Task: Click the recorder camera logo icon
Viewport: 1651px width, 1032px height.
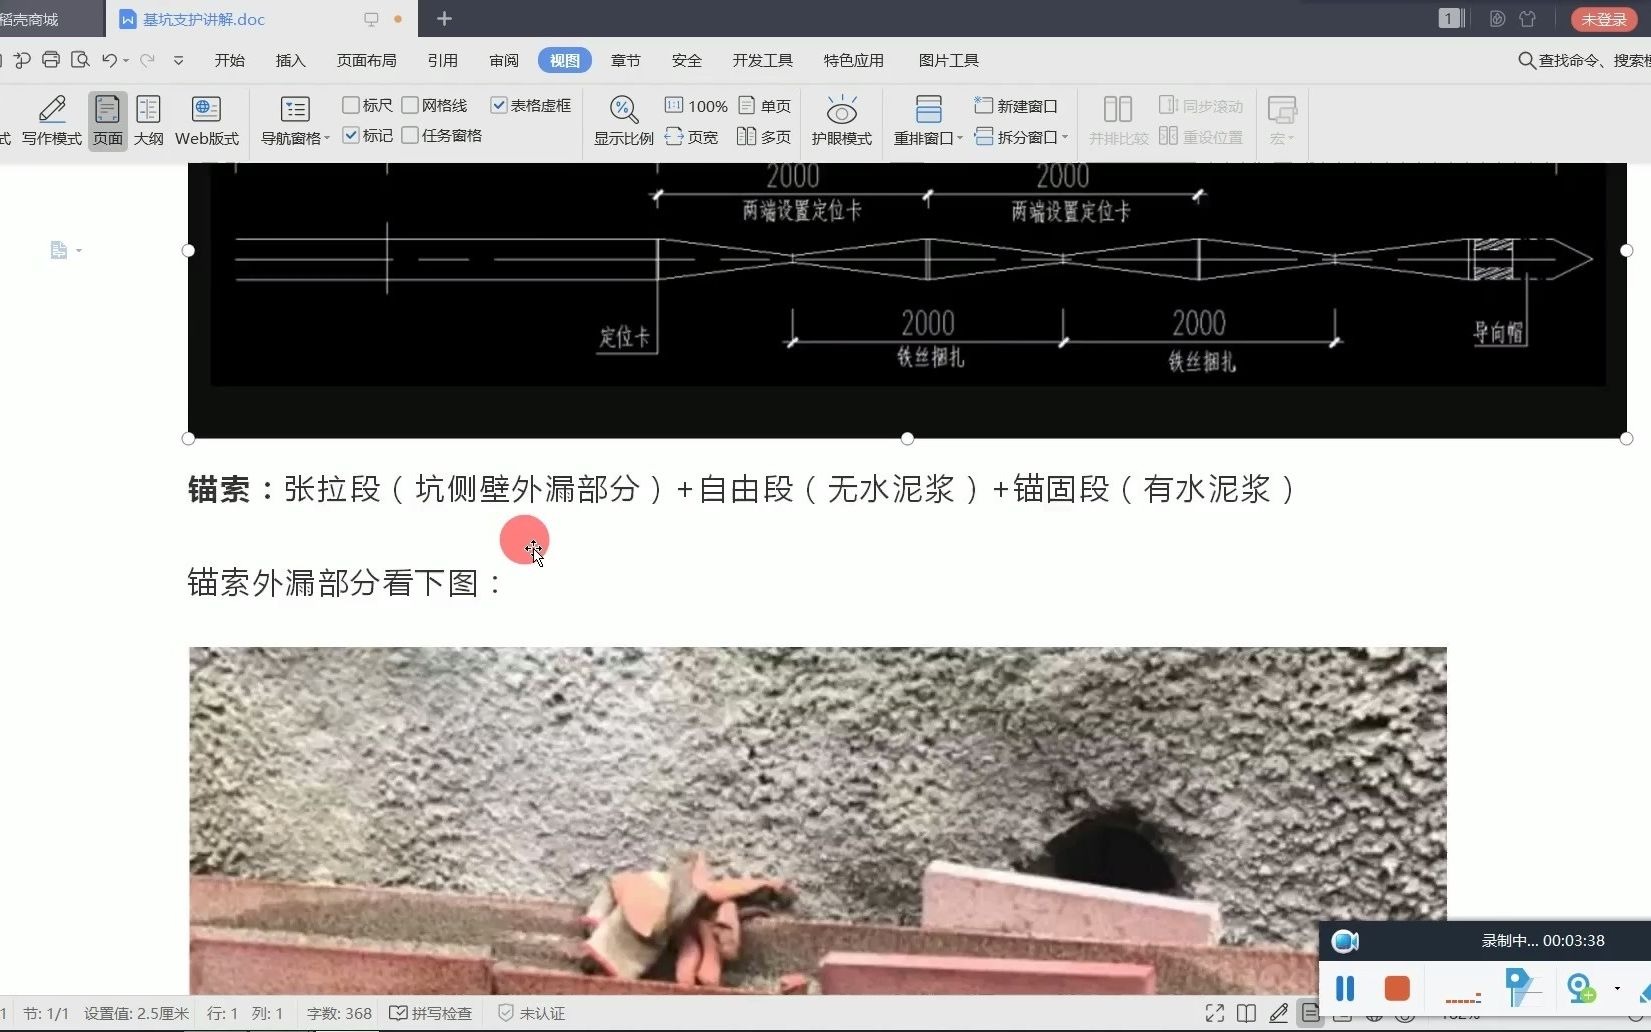Action: click(x=1345, y=941)
